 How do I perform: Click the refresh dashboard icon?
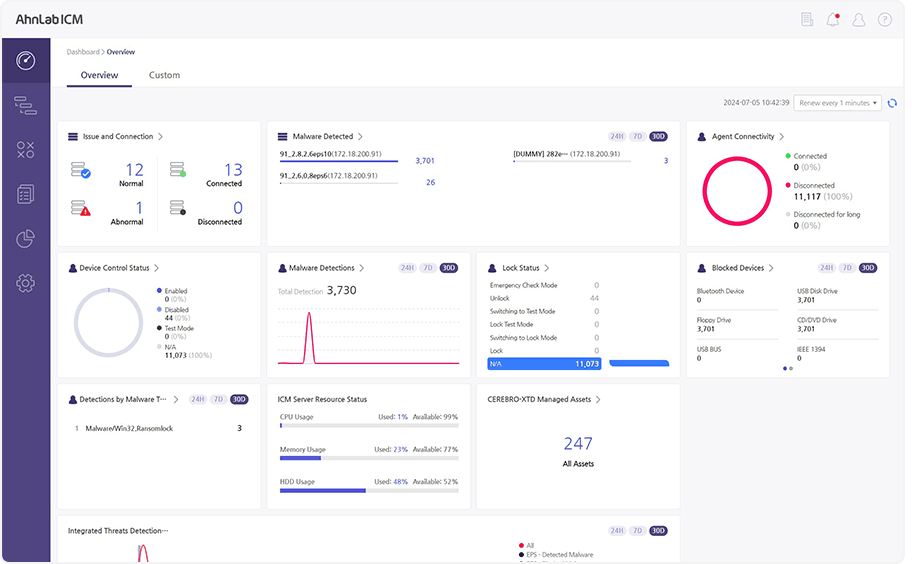coord(892,103)
